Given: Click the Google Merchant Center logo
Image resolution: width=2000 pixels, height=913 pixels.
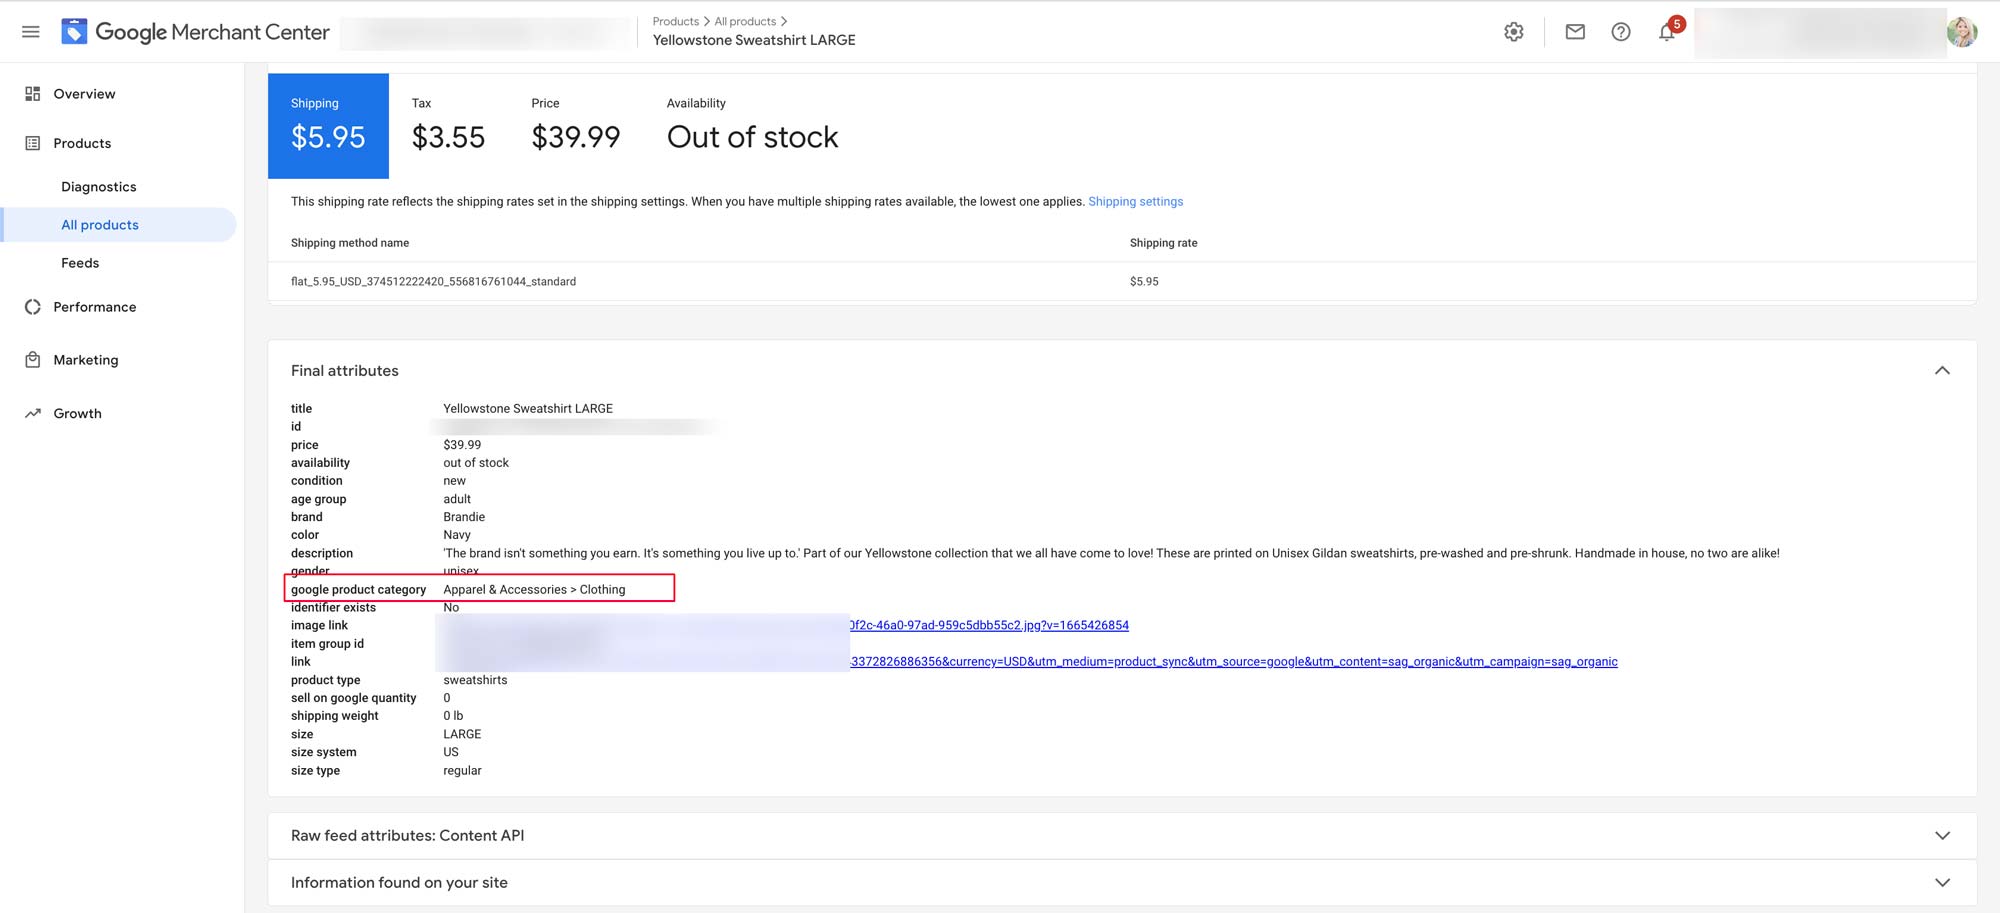Looking at the screenshot, I should click(196, 32).
